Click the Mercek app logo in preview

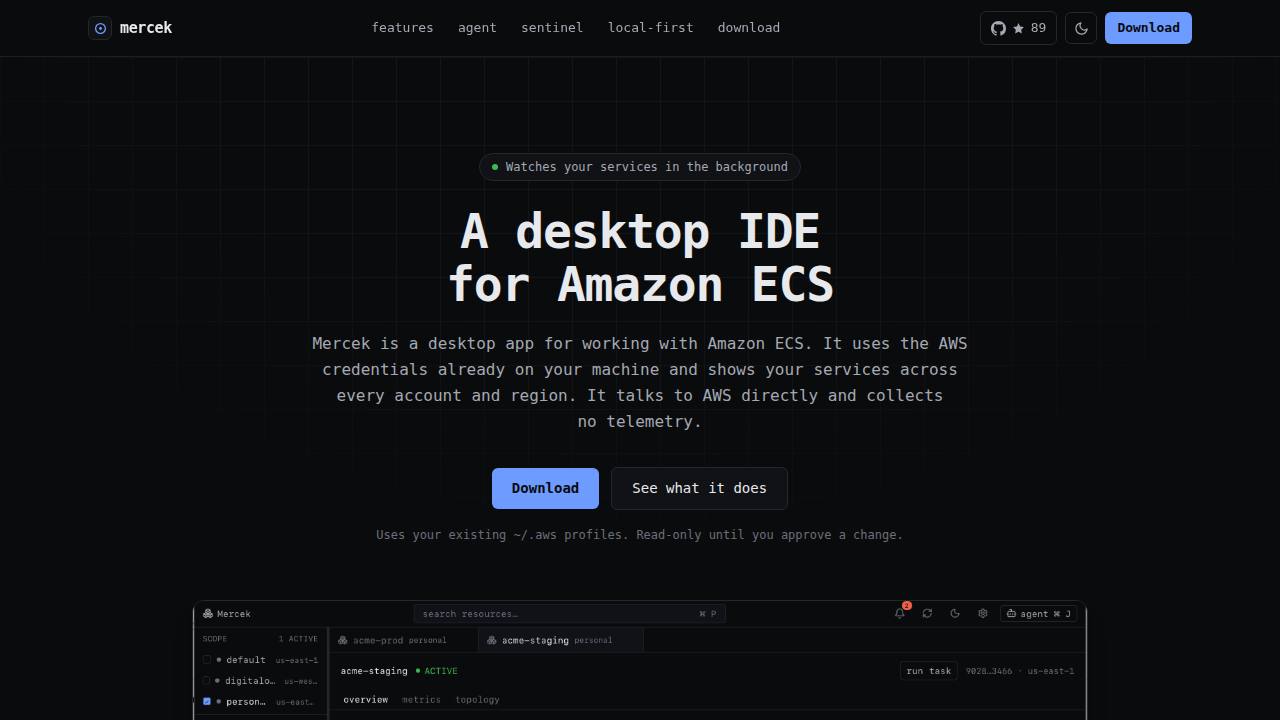(x=208, y=614)
